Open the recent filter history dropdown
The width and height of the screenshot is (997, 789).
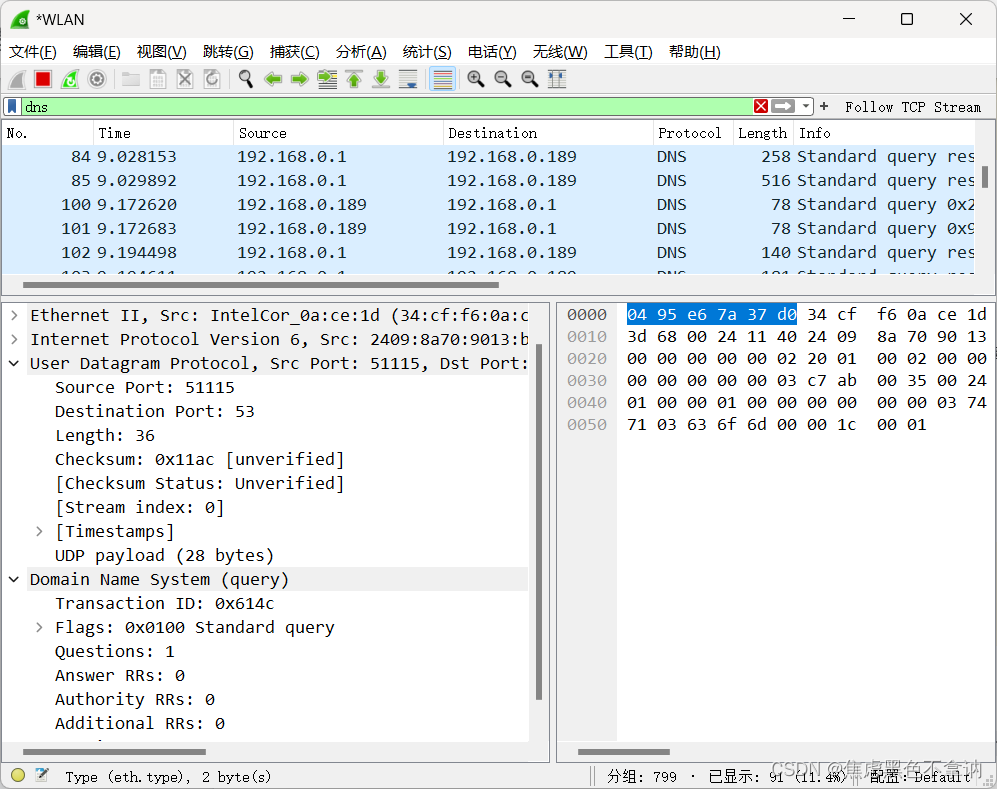[806, 106]
